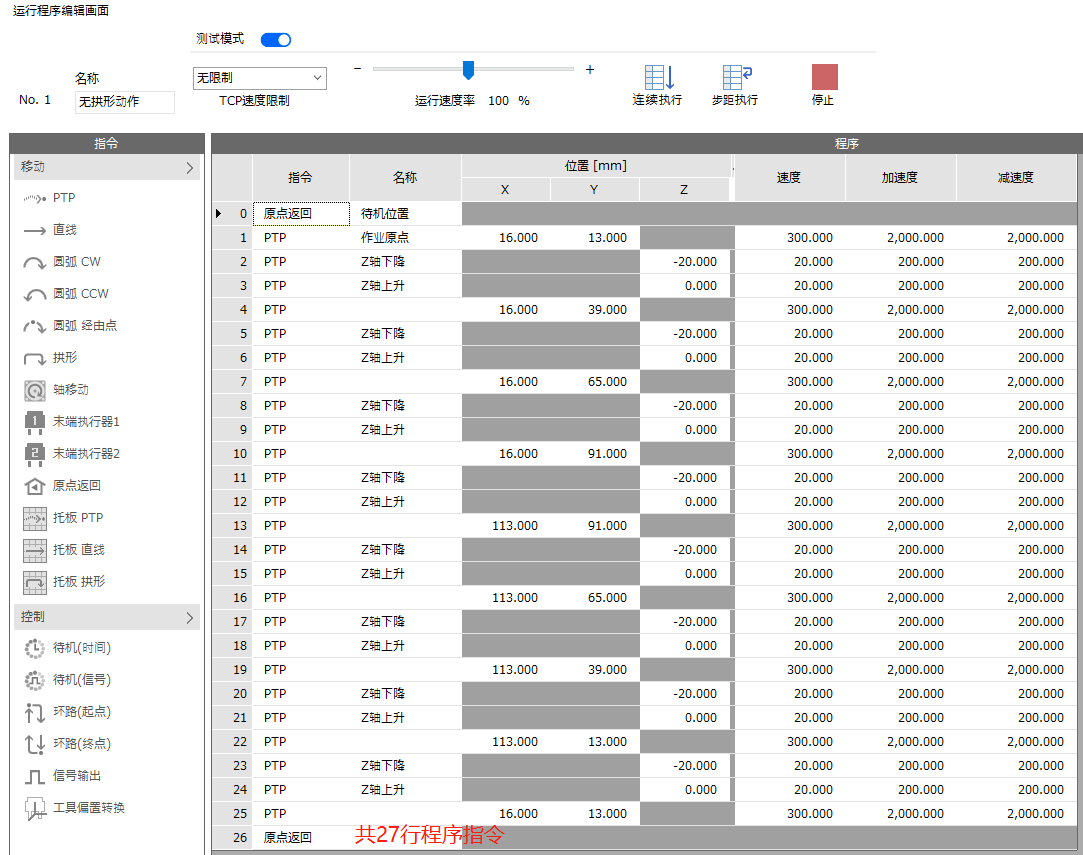The image size is (1083, 855).
Task: Choose the 直线 linear move command
Action: coord(36,231)
